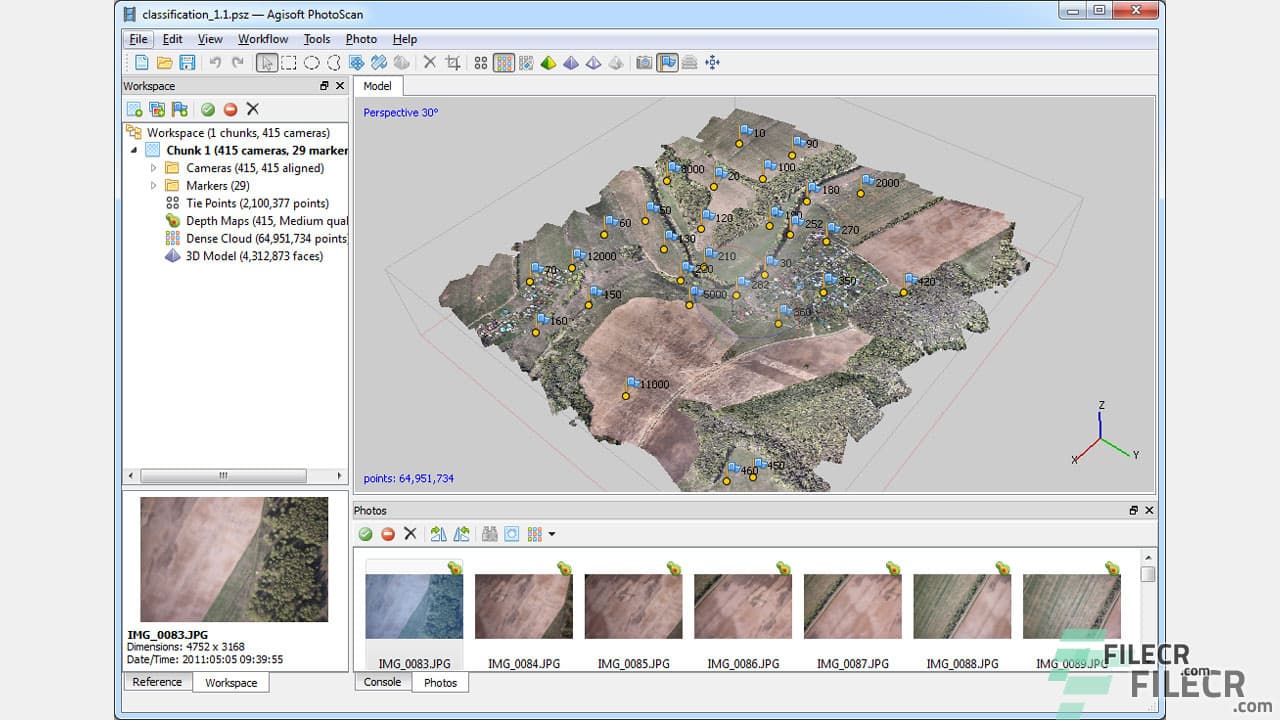Image resolution: width=1280 pixels, height=720 pixels.
Task: Enable the selected photo with green check
Action: click(366, 534)
